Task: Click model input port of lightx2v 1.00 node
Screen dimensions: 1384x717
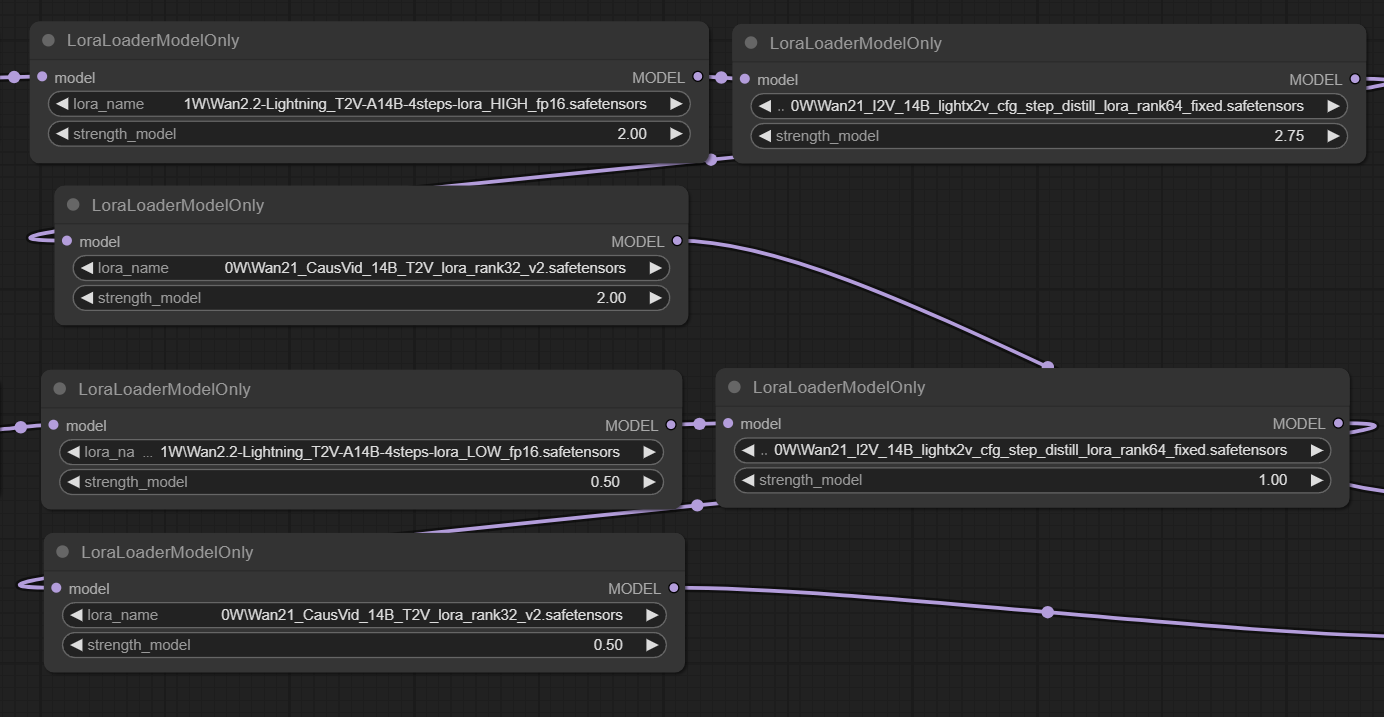Action: pos(728,423)
